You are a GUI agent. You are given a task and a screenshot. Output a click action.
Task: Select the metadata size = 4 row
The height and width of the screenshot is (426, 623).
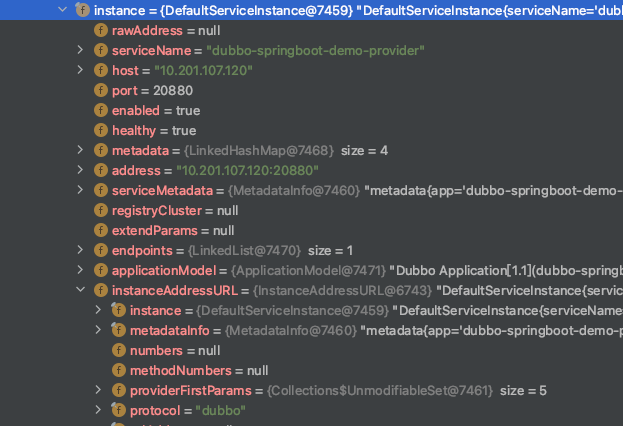[312, 150]
